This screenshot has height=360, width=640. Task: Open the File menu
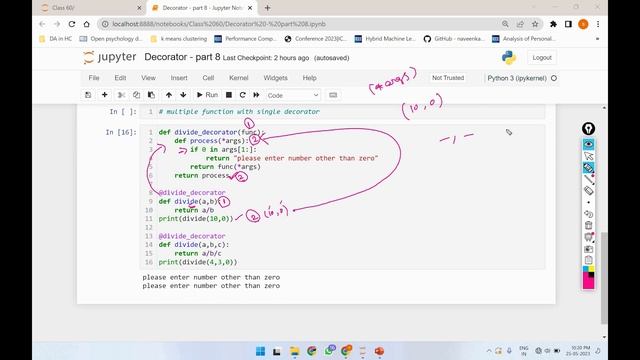click(94, 78)
